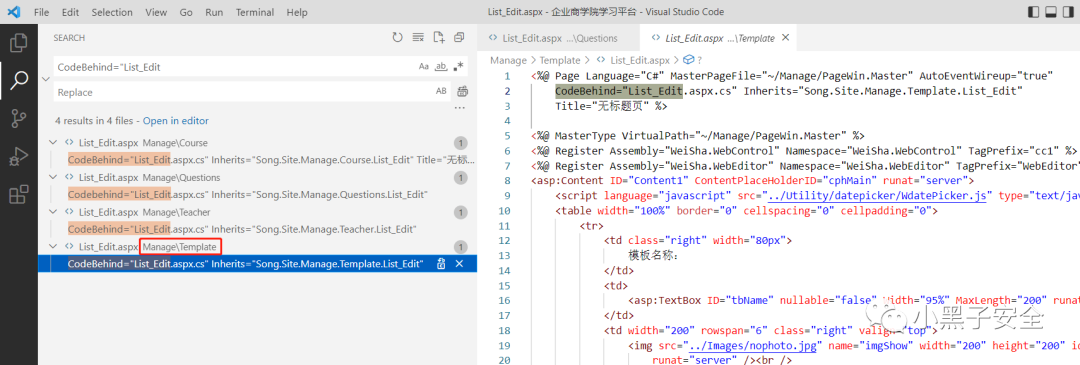This screenshot has height=365, width=1080.
Task: Click Replace All icon beside Replace field
Action: coord(463,92)
